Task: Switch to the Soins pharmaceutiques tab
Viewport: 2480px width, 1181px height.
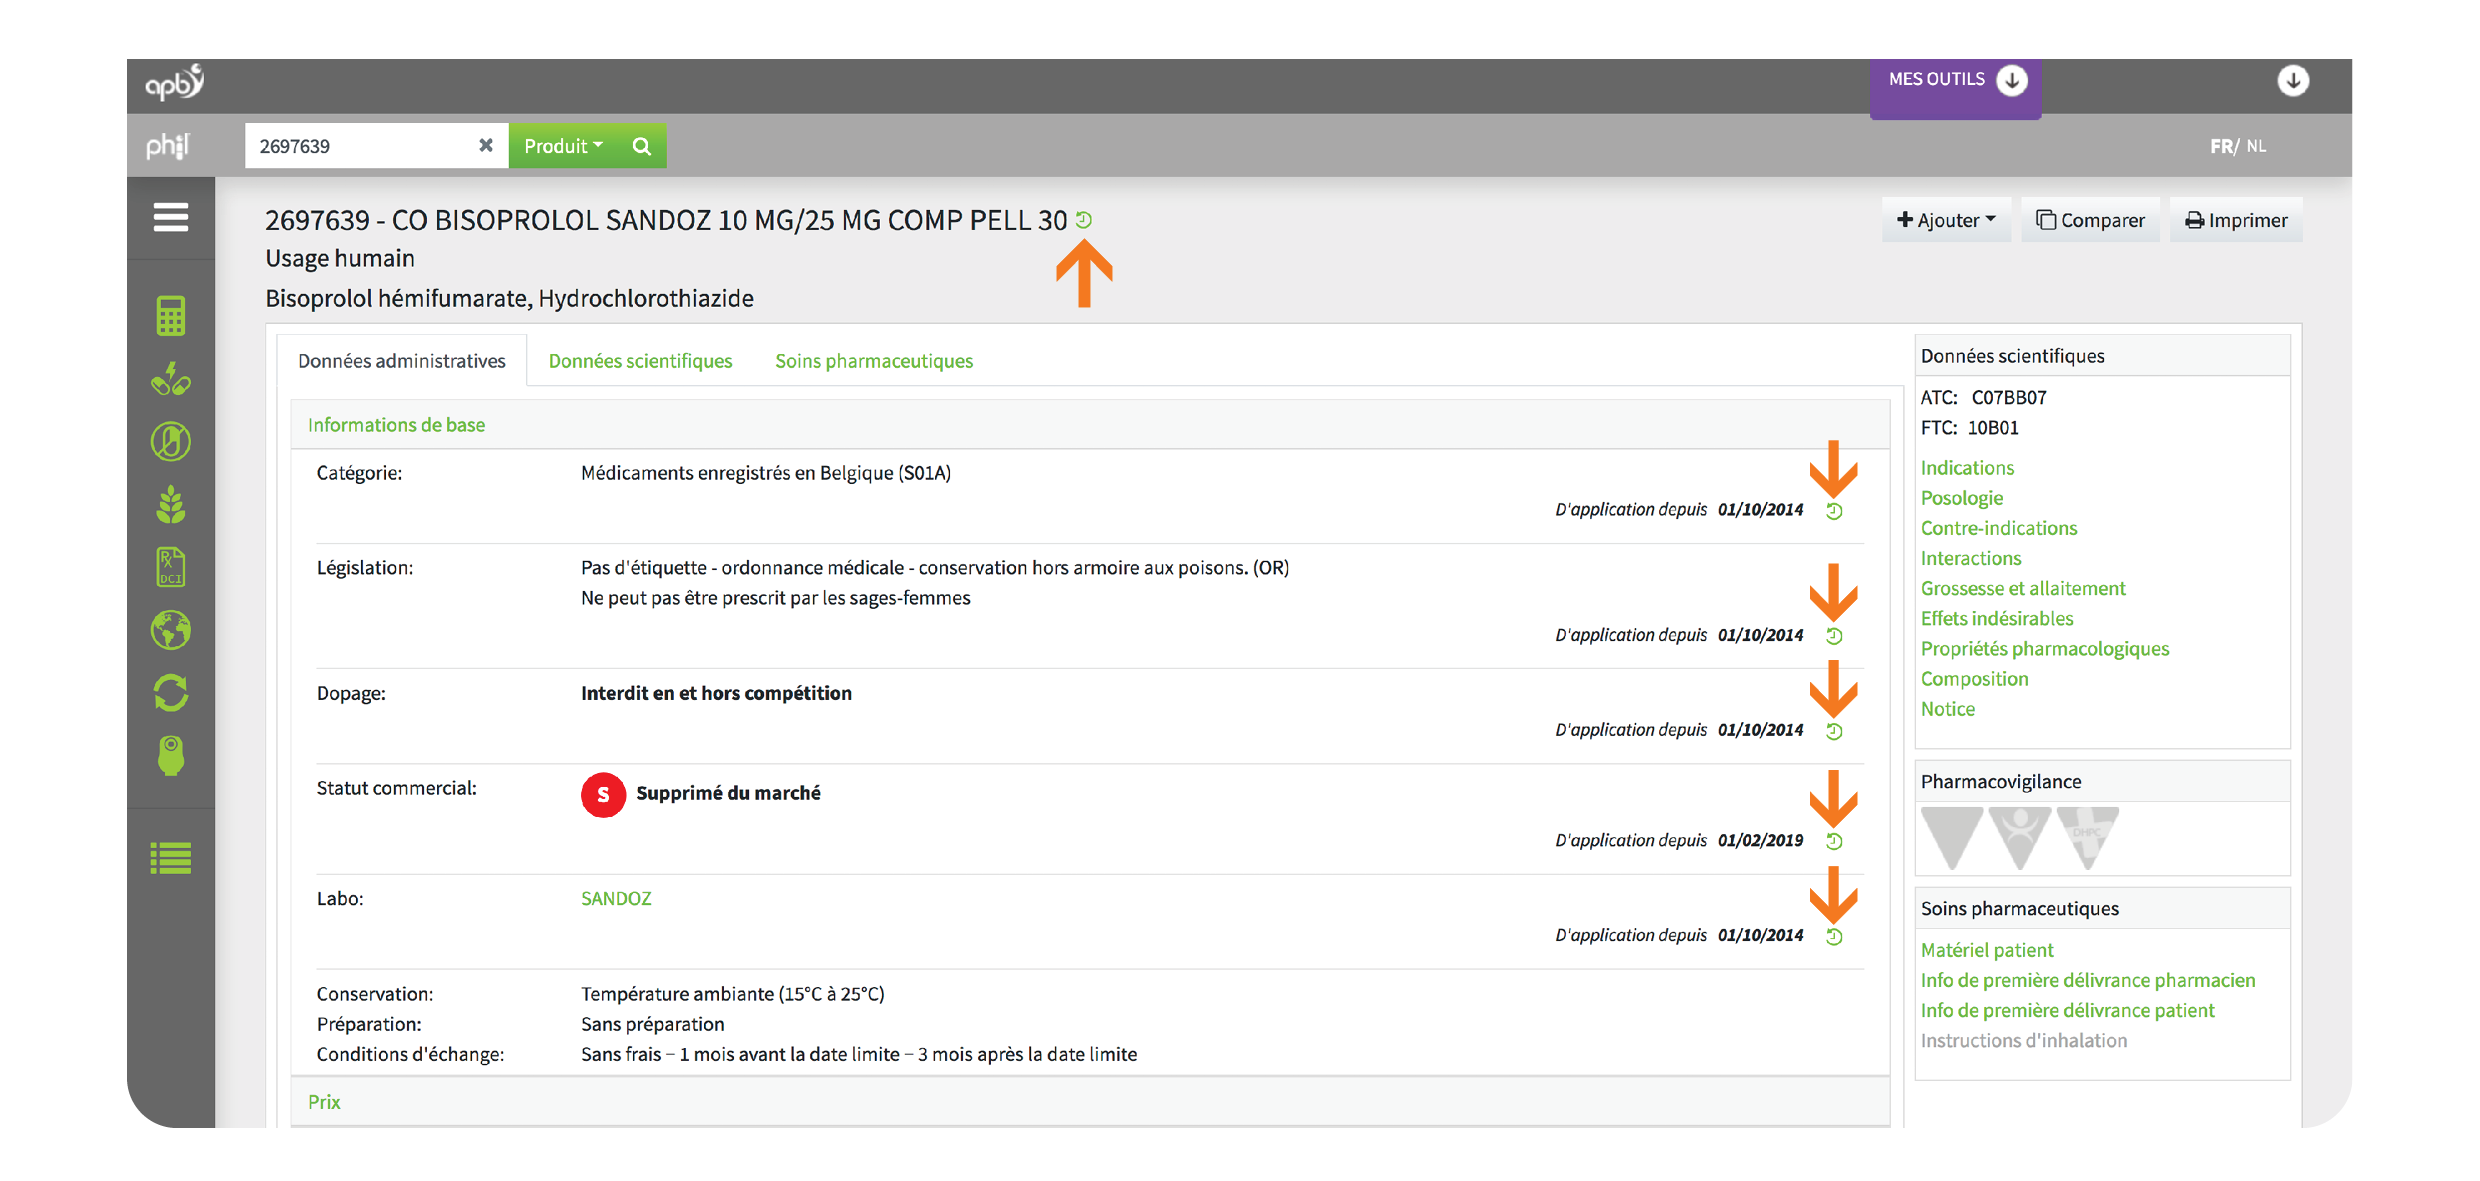Action: [x=874, y=361]
